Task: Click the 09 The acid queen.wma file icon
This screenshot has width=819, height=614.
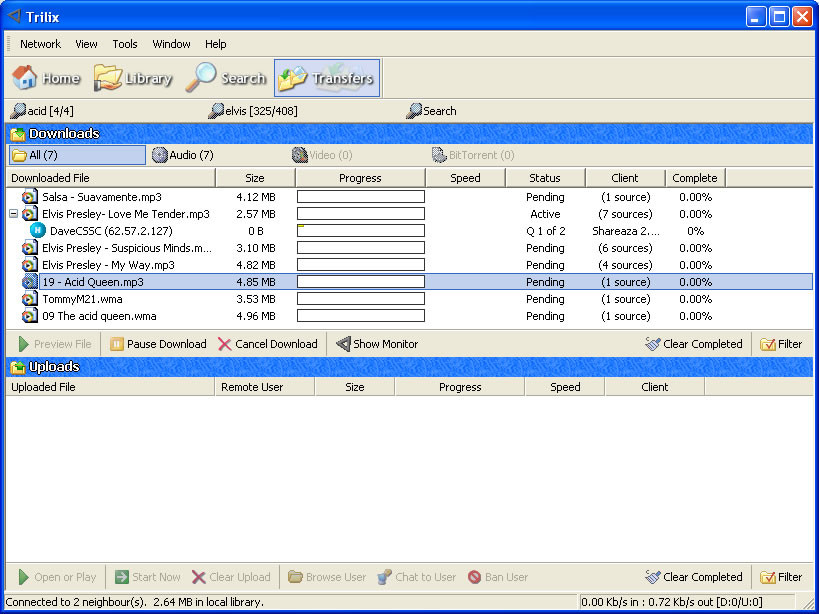Action: [x=30, y=315]
